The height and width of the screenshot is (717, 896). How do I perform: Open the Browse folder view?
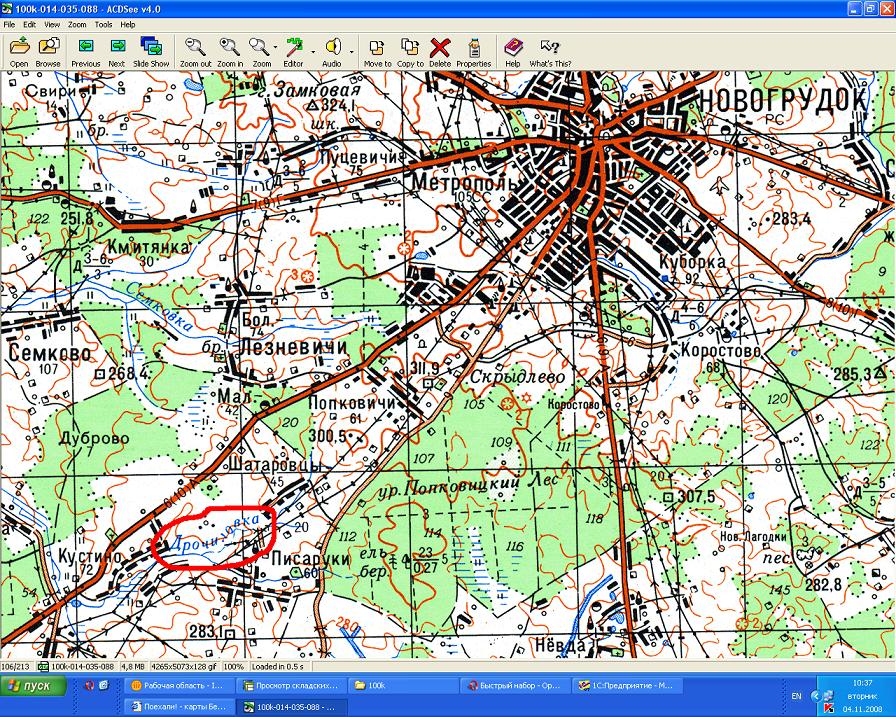click(x=48, y=49)
